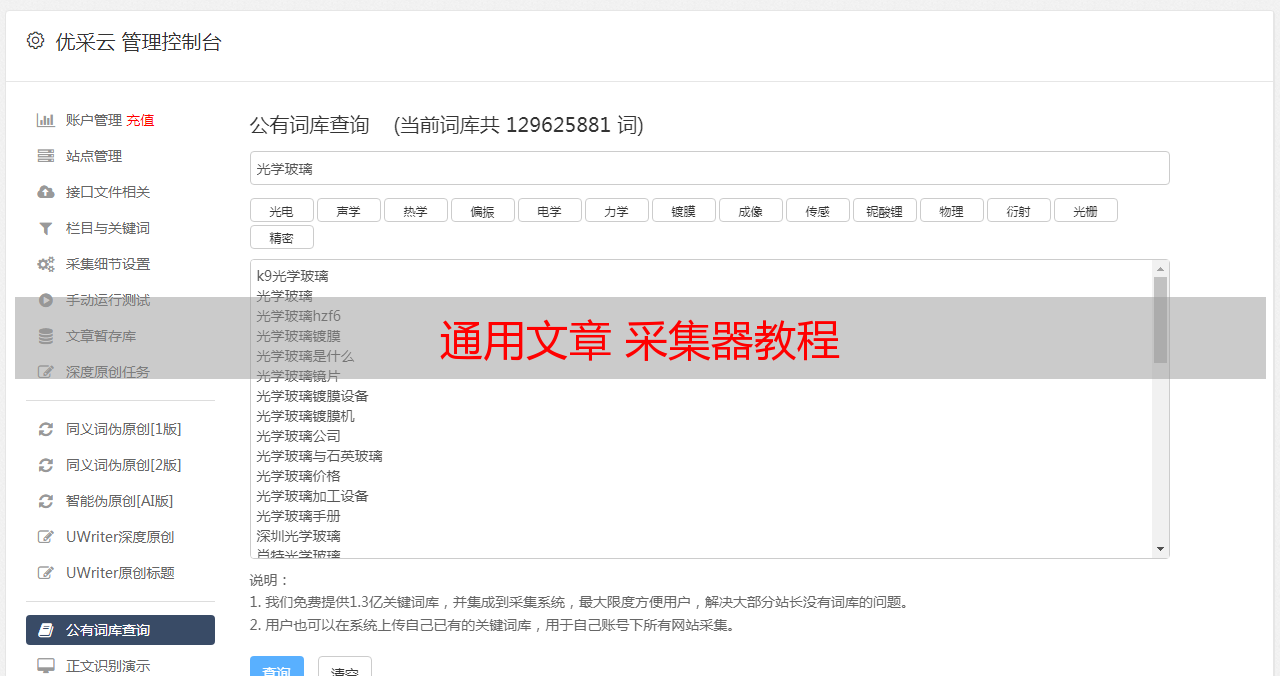Select result 光学玻璃加工设备
The height and width of the screenshot is (676, 1280).
pos(312,496)
